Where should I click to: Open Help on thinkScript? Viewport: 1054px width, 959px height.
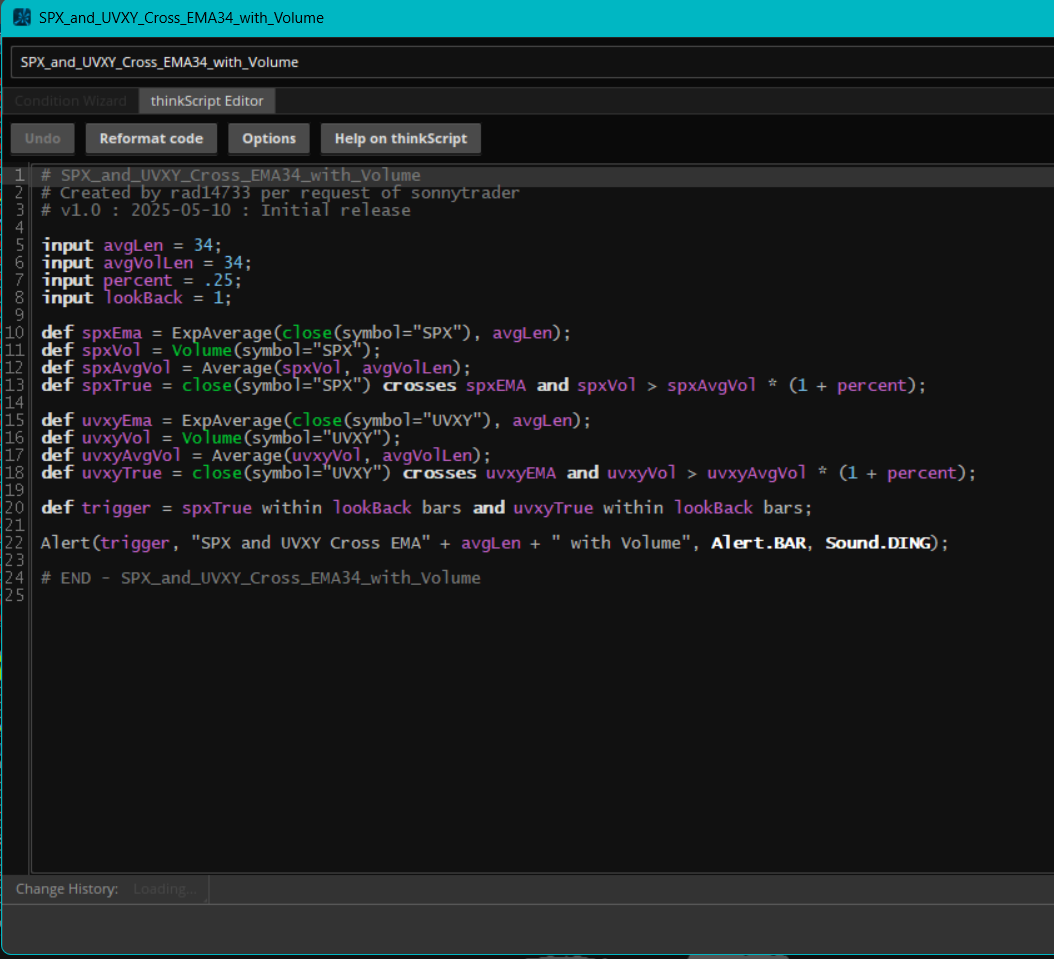click(401, 138)
